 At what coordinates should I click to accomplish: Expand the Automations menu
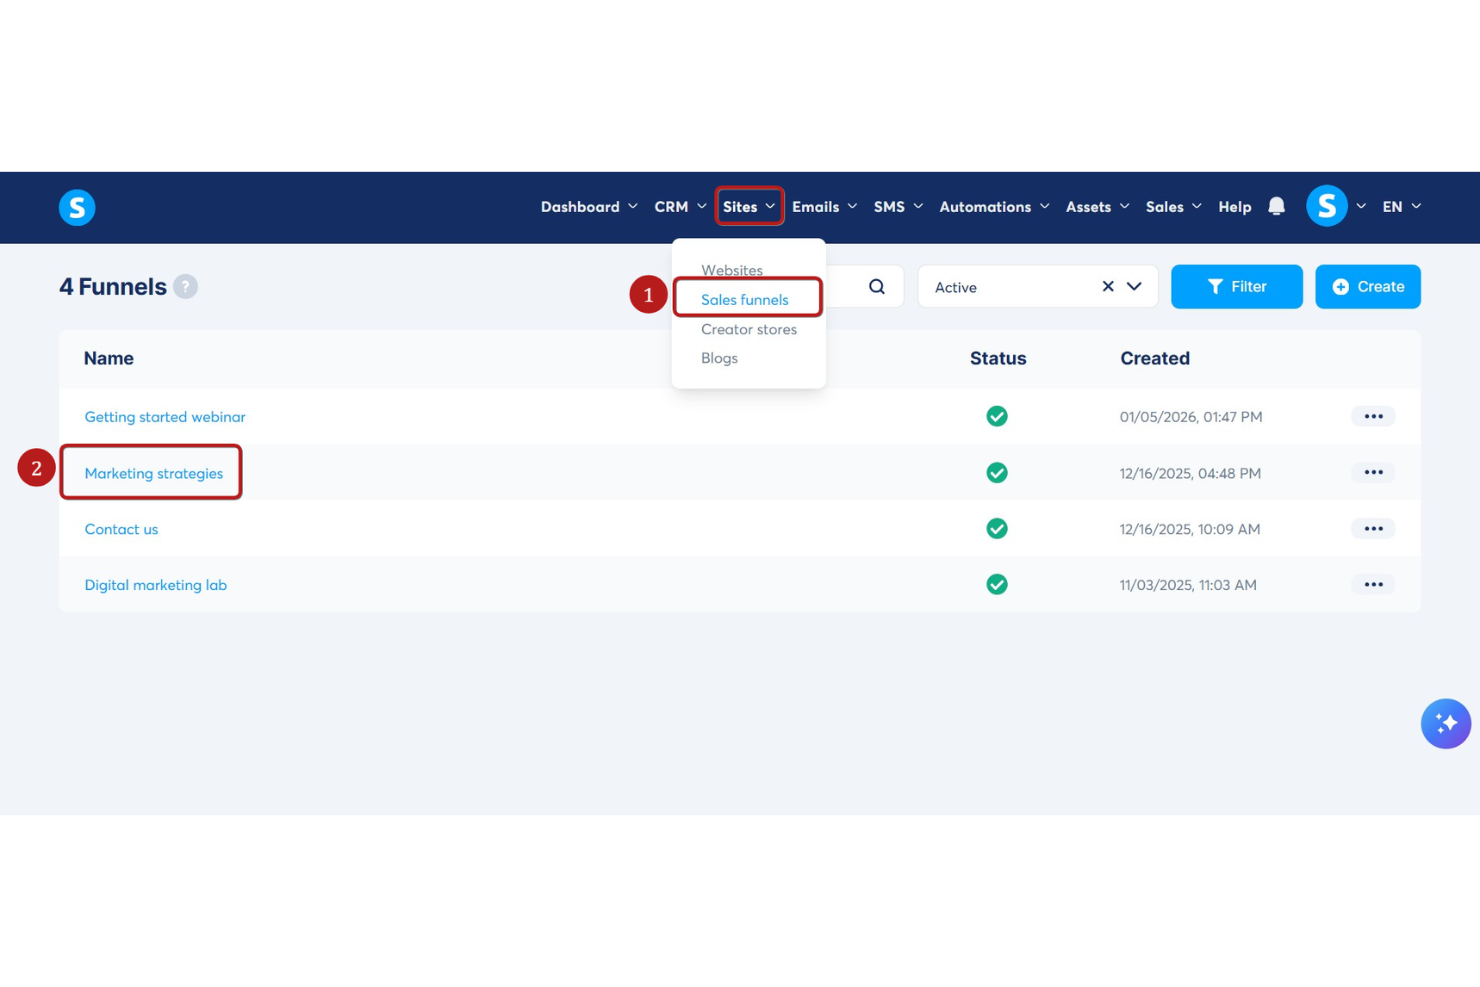pos(994,207)
